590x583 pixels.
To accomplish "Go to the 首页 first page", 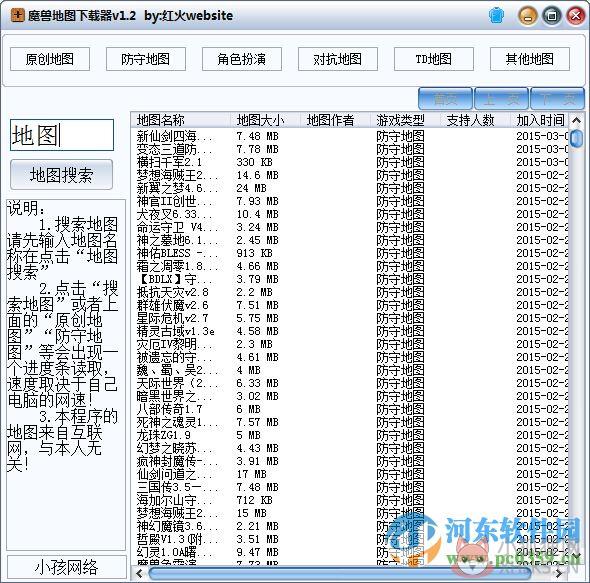I will [x=446, y=99].
